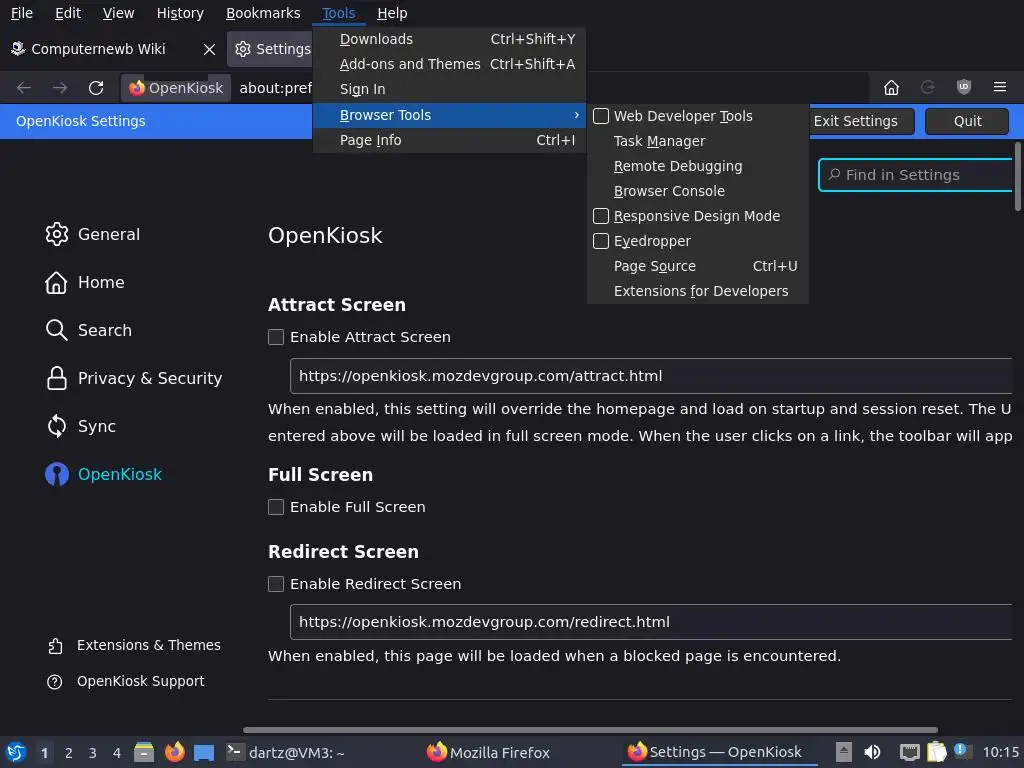Open the volume control in tray
Screen dimensions: 1024x768
[x=872, y=752]
